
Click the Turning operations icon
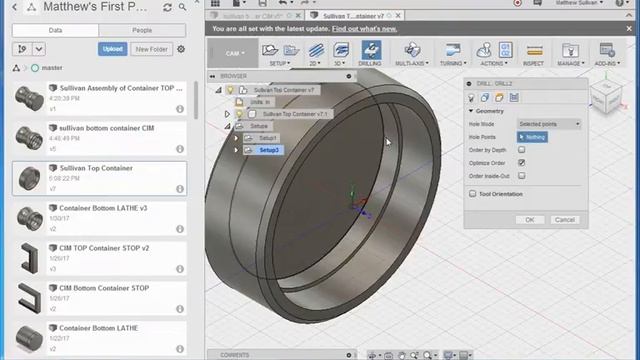click(x=453, y=50)
